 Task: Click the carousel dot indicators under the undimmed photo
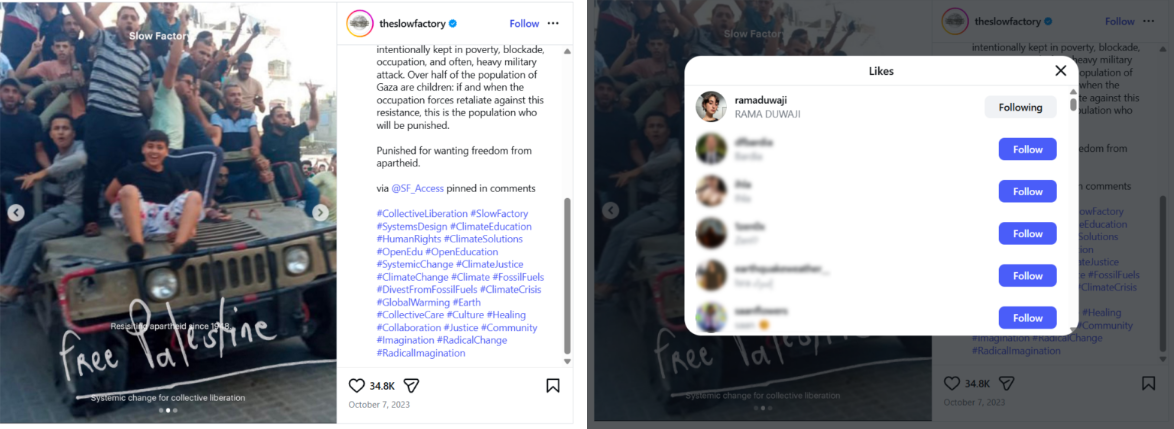(x=168, y=410)
